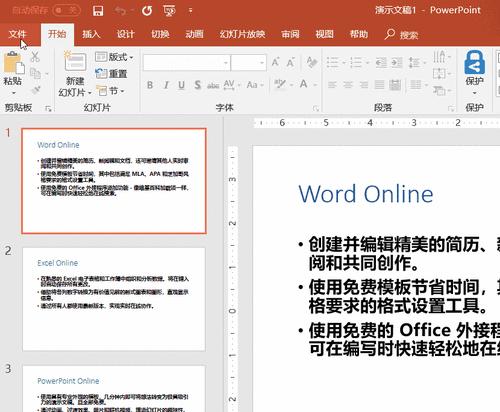Screen dimensions: 500x412
Task: Click the Paste (粘贴) clipboard icon
Action: 13,63
